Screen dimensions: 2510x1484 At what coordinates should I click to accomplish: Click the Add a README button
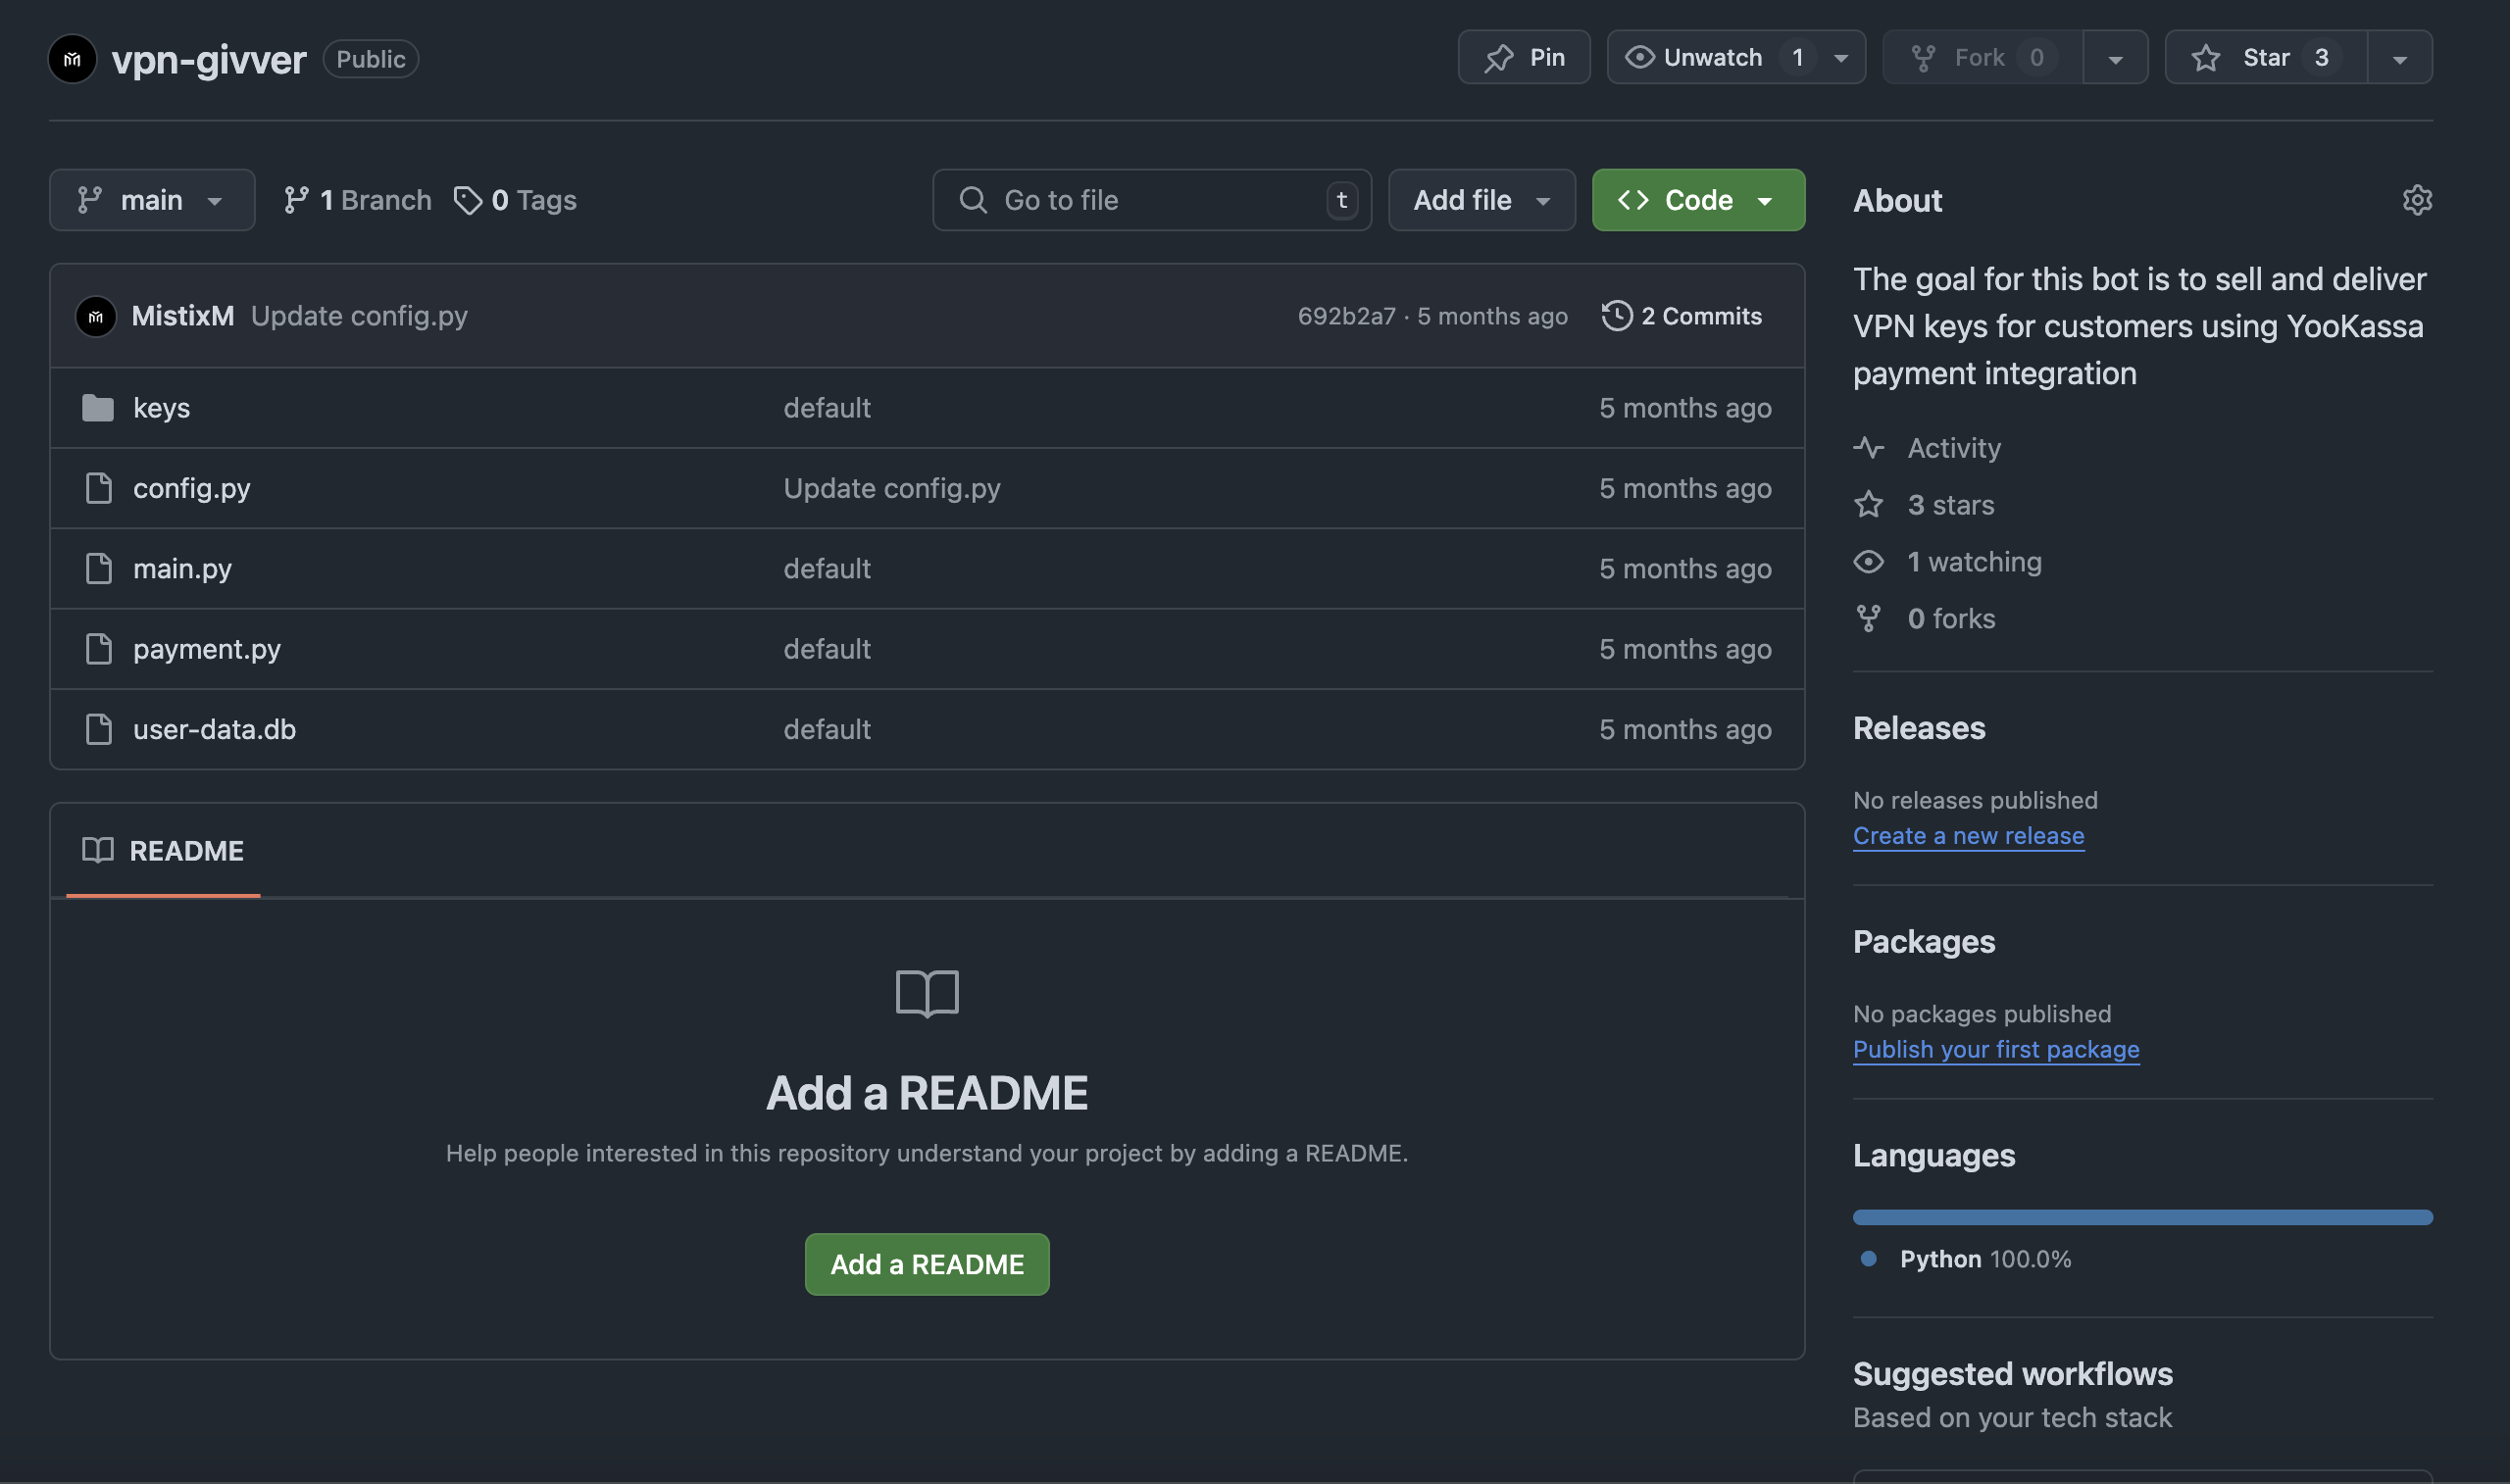tap(927, 1264)
